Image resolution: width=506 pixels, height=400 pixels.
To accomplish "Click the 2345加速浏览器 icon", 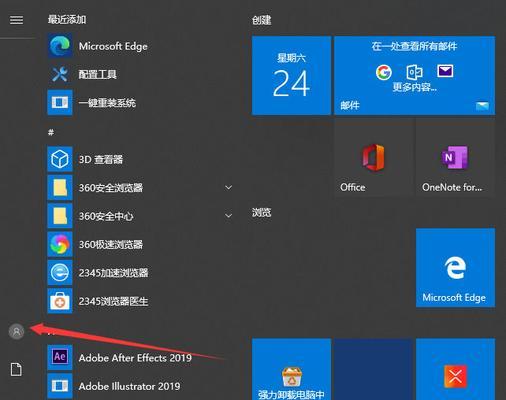I will (x=60, y=272).
